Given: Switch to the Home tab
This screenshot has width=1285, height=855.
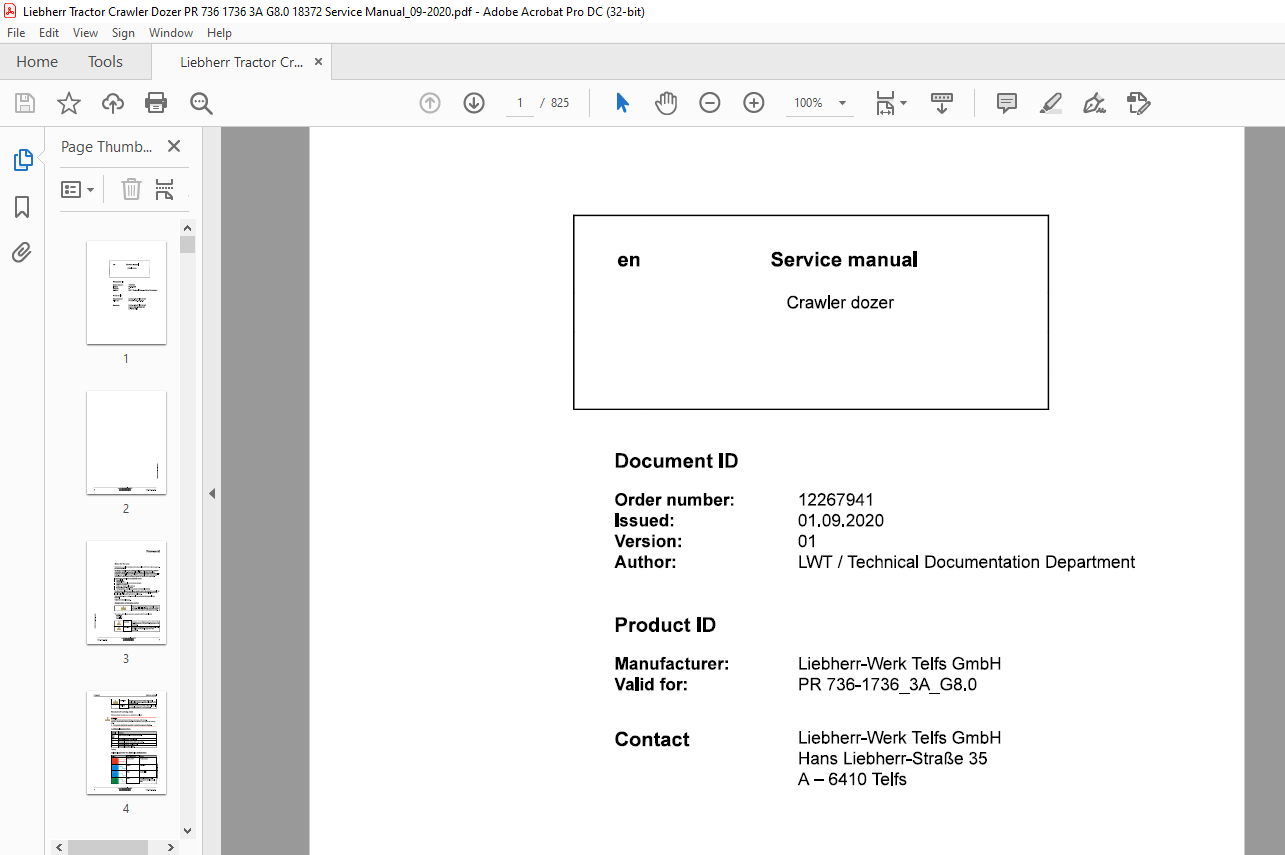Looking at the screenshot, I should click(x=37, y=62).
